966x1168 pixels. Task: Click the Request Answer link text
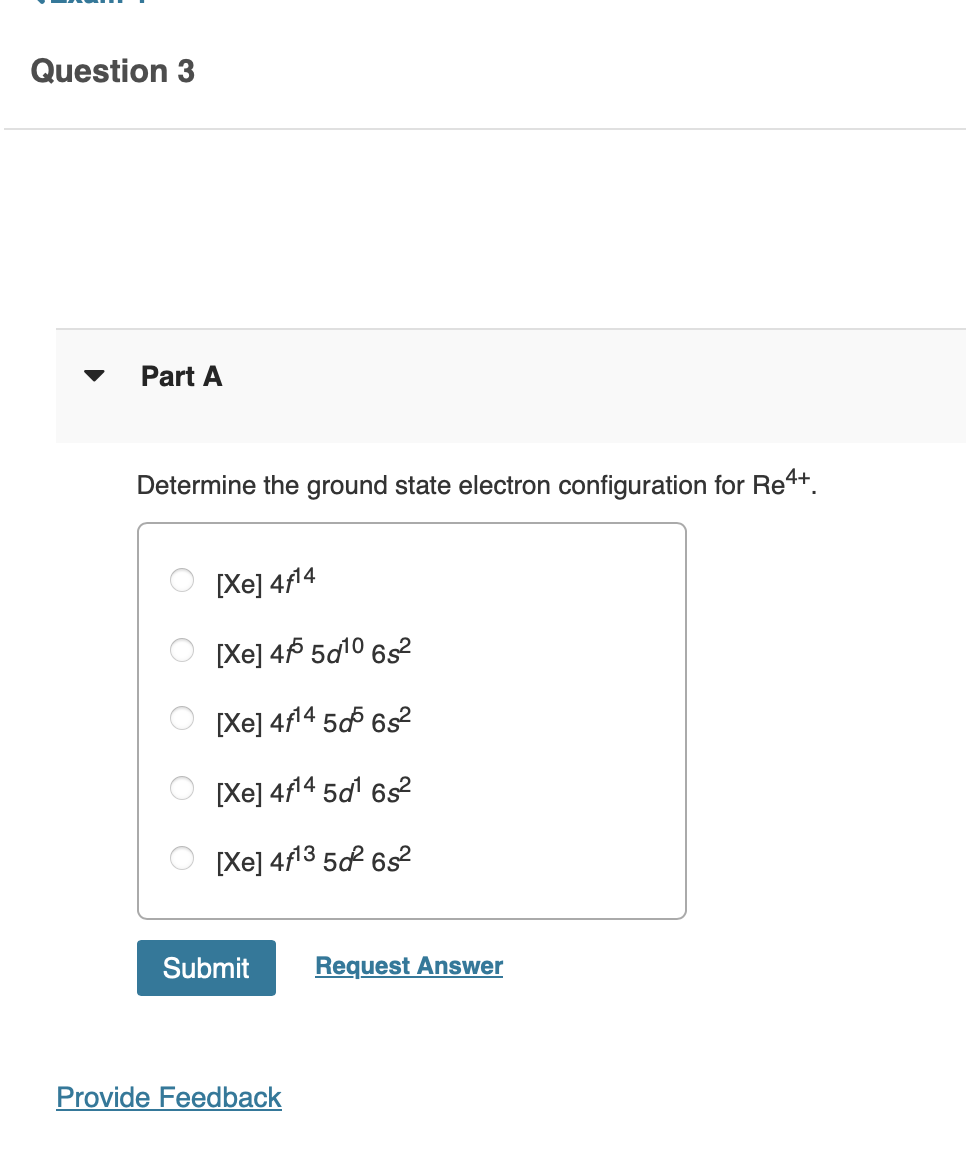point(408,966)
